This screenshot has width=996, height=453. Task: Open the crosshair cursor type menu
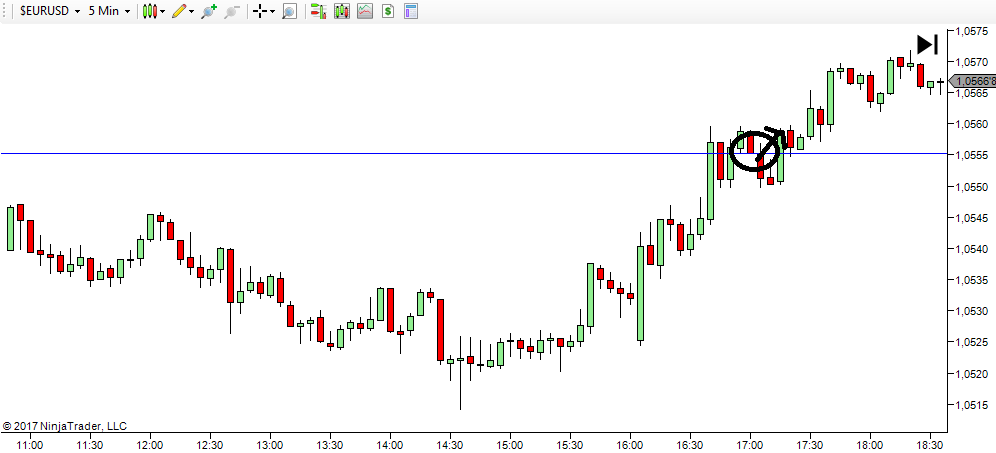click(x=263, y=11)
